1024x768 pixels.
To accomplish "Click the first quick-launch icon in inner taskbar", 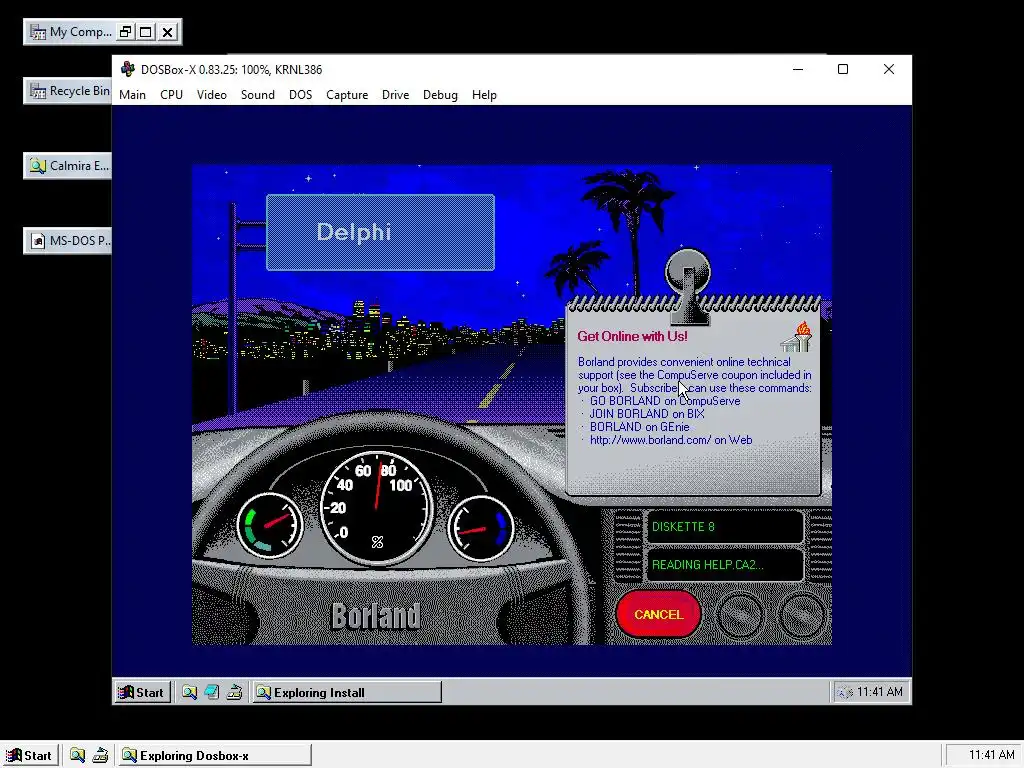I will click(x=189, y=692).
